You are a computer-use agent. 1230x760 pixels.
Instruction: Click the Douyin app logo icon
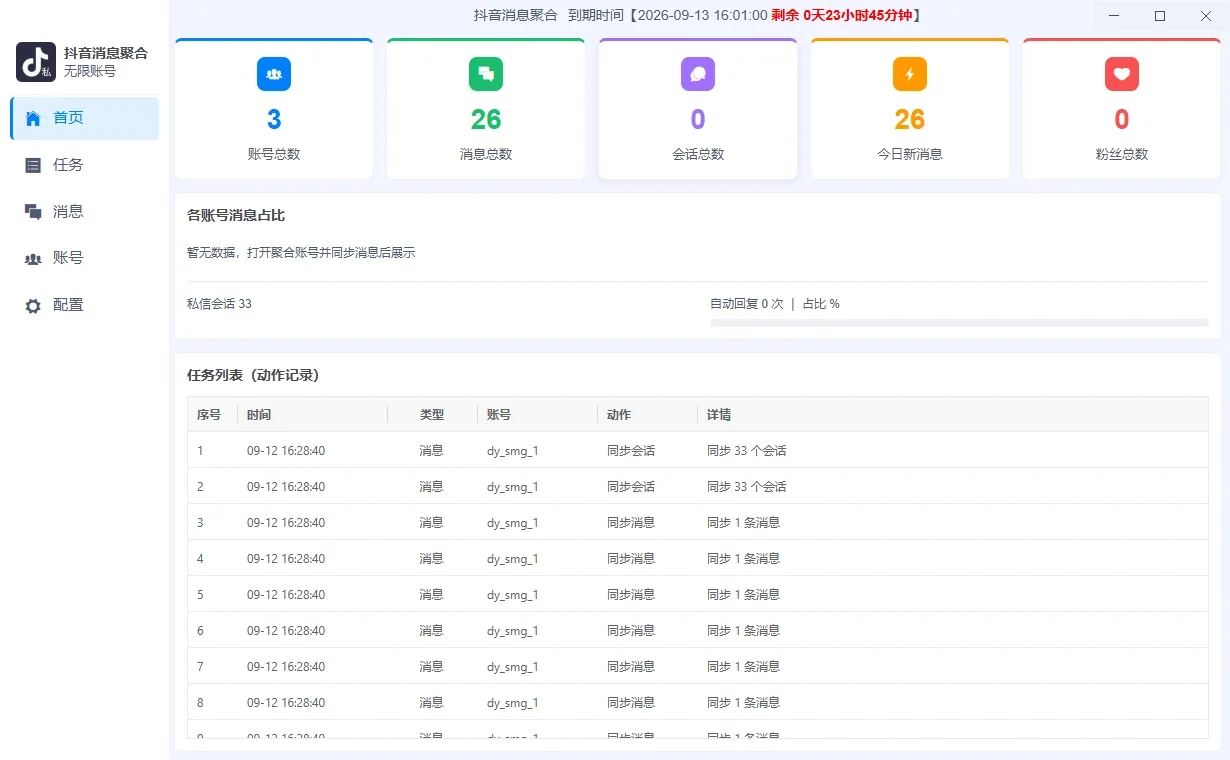coord(36,62)
